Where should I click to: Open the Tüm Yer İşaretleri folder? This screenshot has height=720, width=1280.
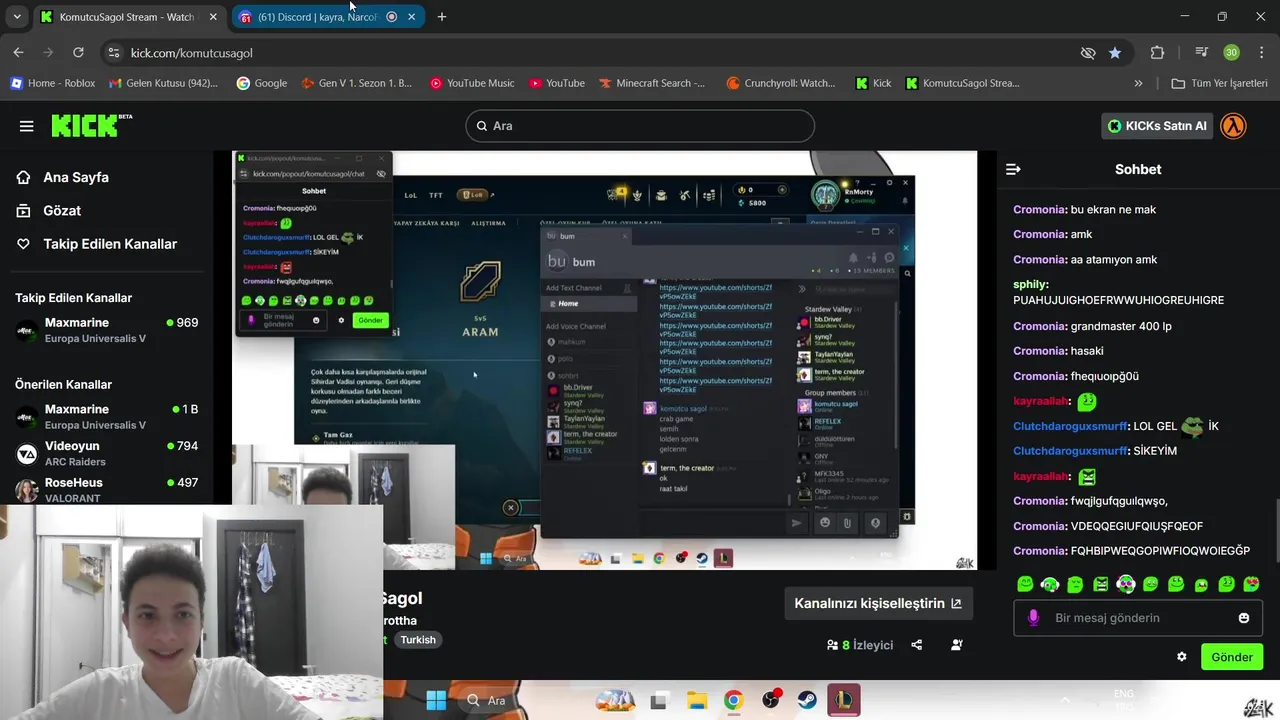tap(1220, 83)
